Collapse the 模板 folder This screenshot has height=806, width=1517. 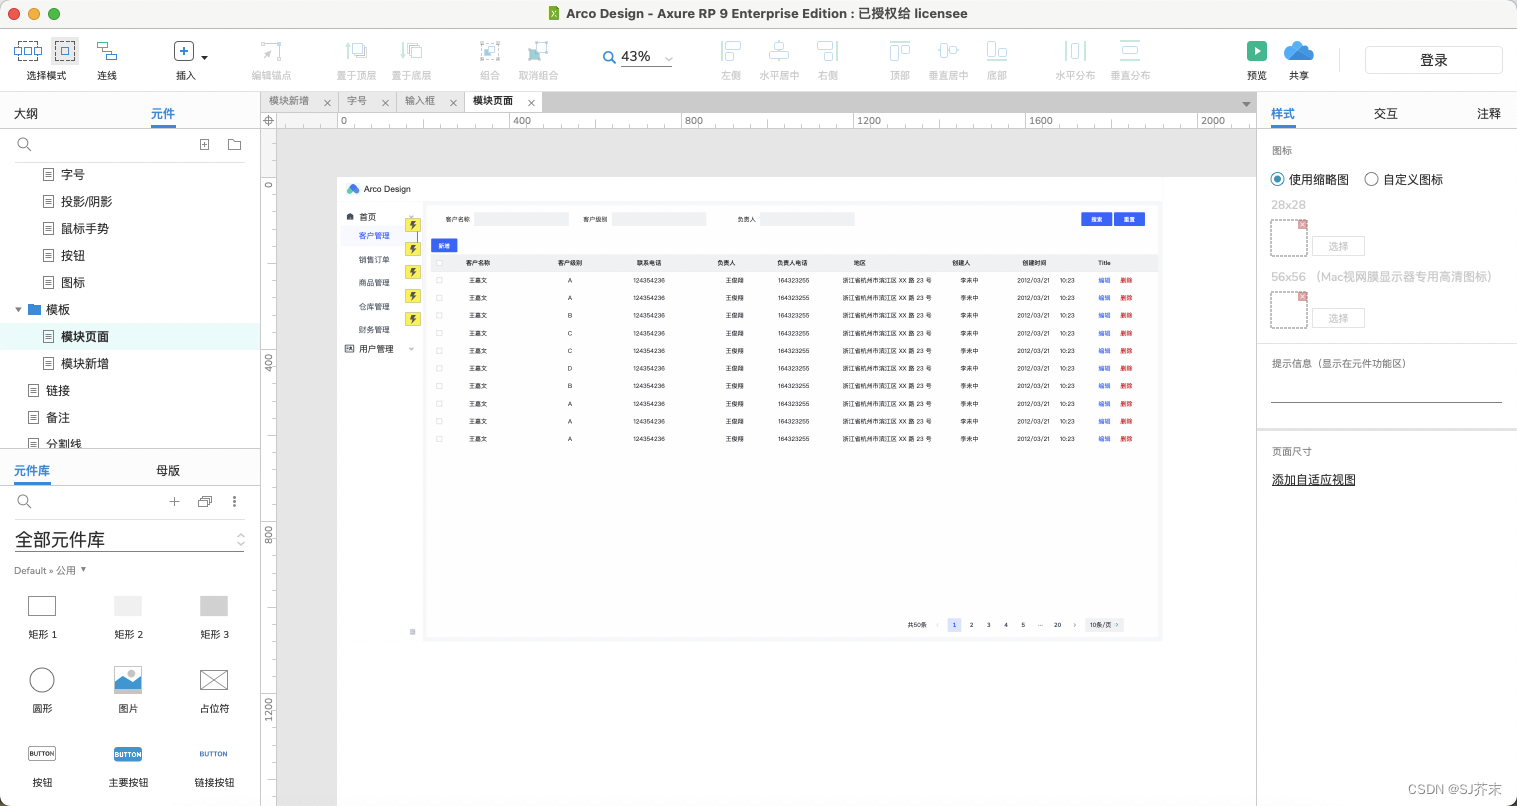[x=18, y=310]
